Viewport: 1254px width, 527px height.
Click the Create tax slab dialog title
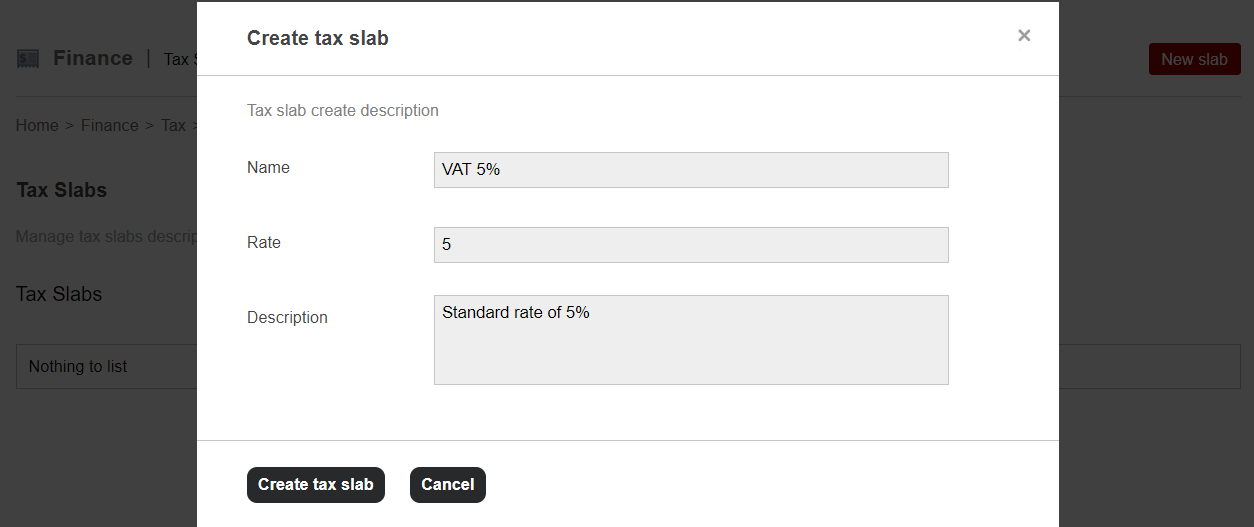coord(317,39)
